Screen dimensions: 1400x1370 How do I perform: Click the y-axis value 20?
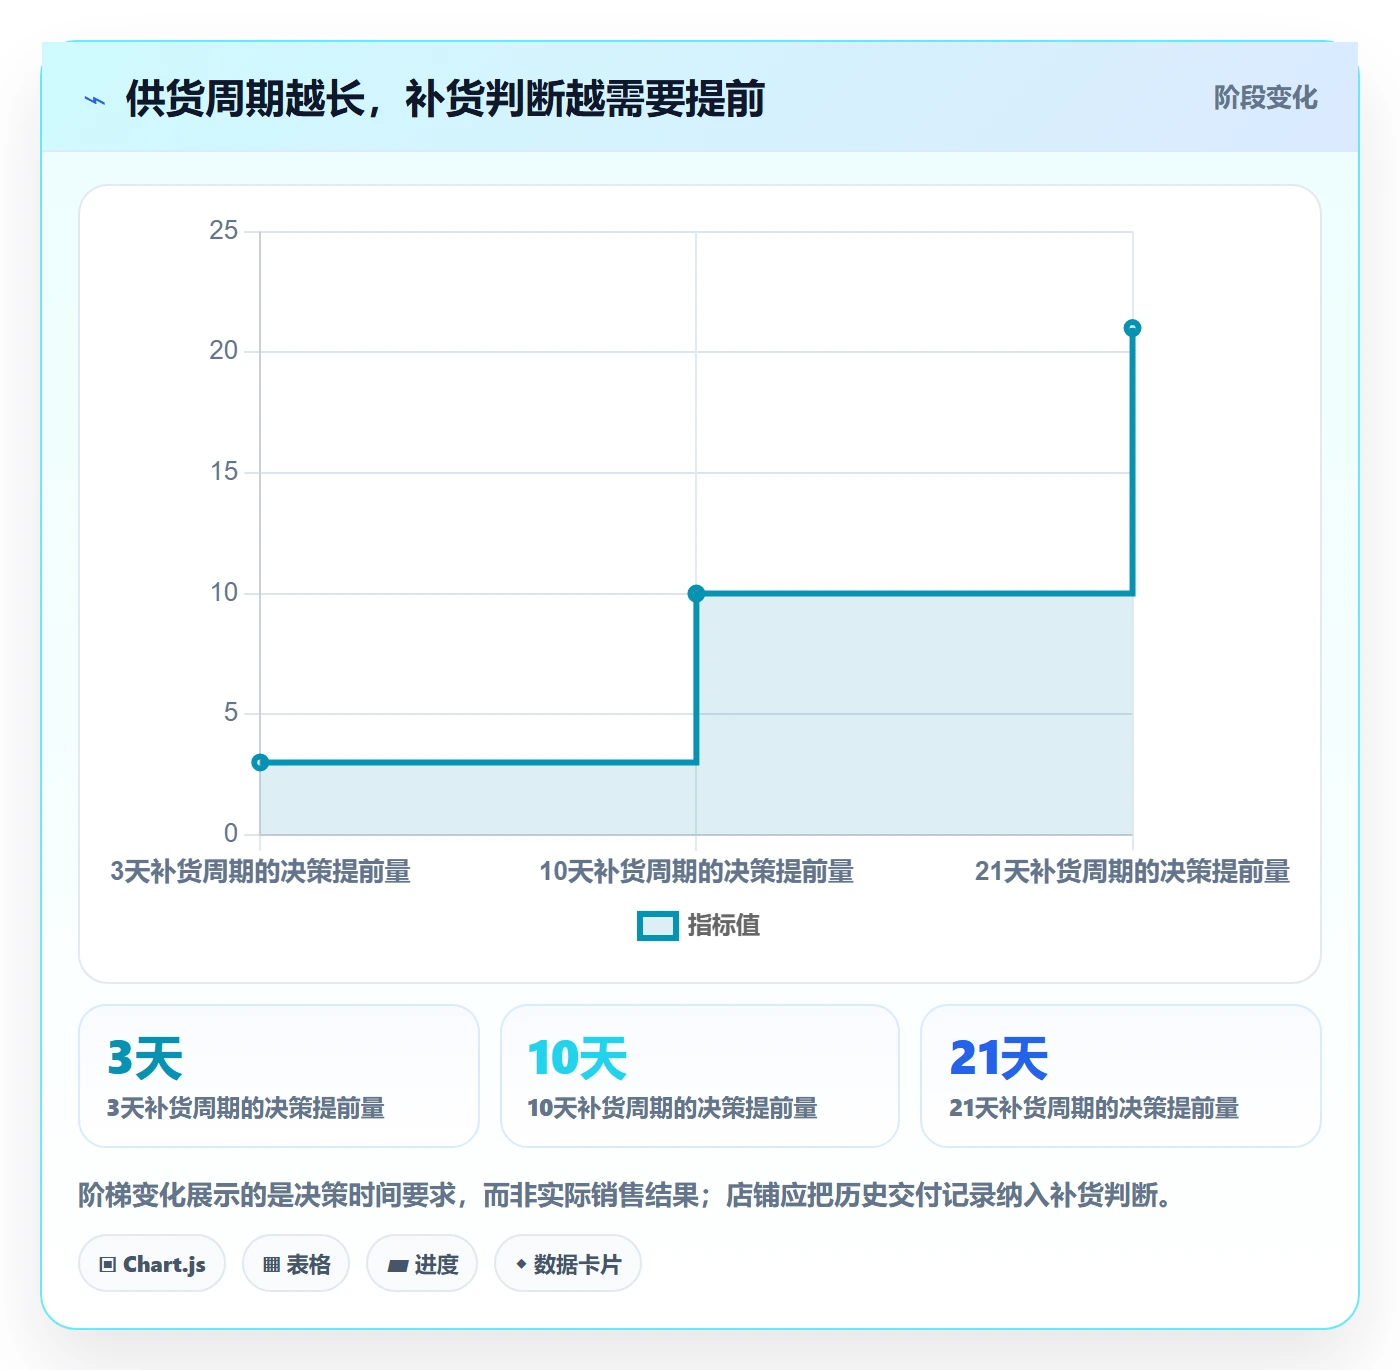[224, 351]
